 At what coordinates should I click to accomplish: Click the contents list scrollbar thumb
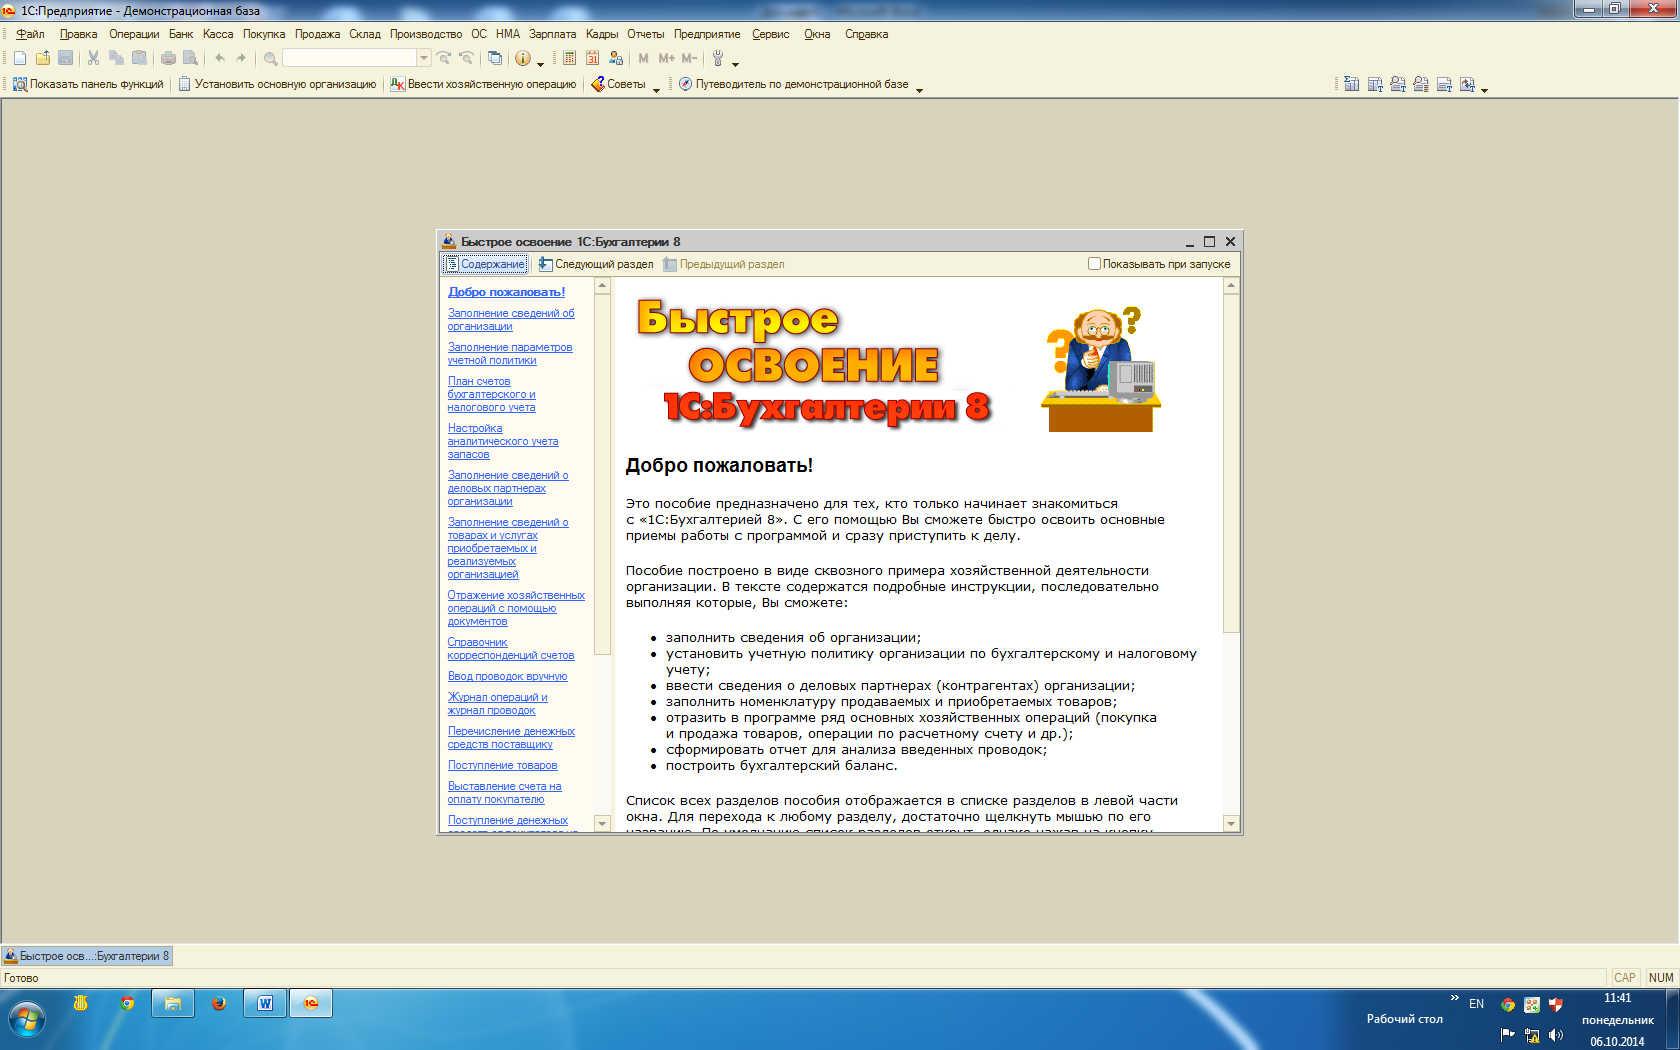pyautogui.click(x=602, y=474)
